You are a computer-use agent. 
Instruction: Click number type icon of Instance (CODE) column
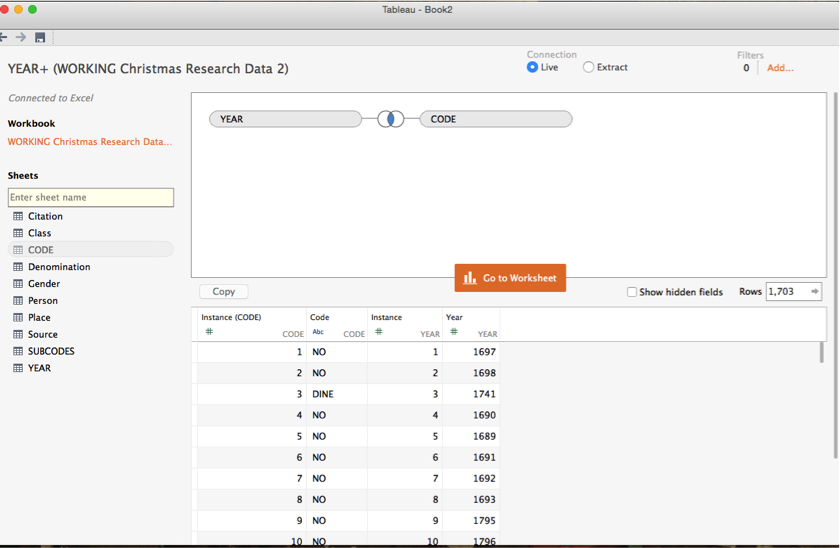209,332
